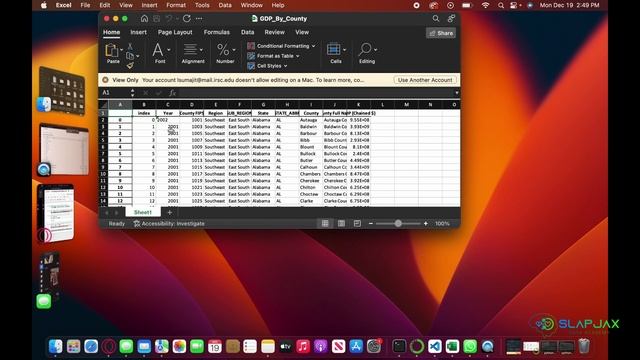The image size is (640, 360).
Task: Click the search magnifier in Excel title bar
Action: [436, 18]
